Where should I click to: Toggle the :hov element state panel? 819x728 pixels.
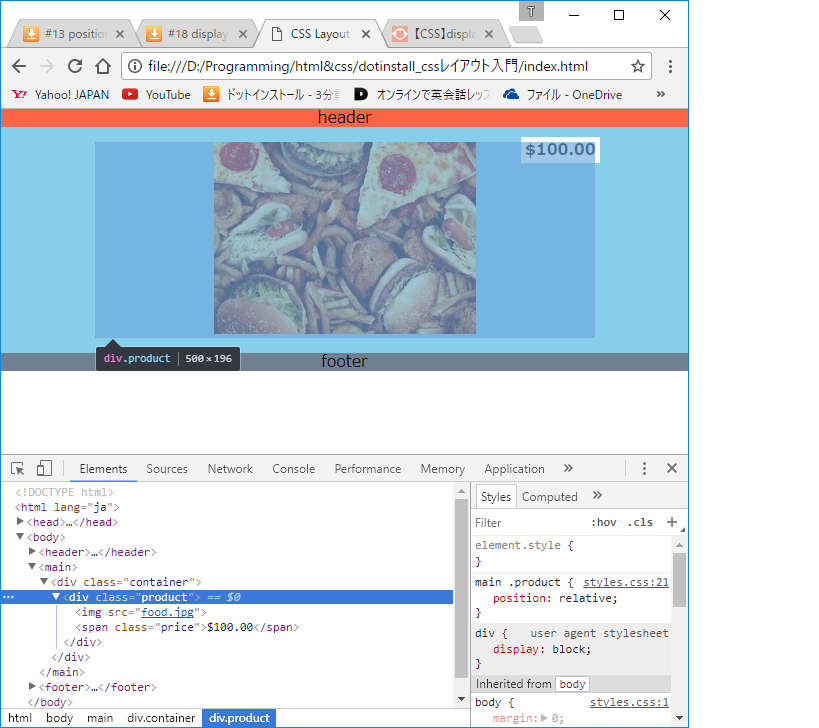pyautogui.click(x=604, y=522)
